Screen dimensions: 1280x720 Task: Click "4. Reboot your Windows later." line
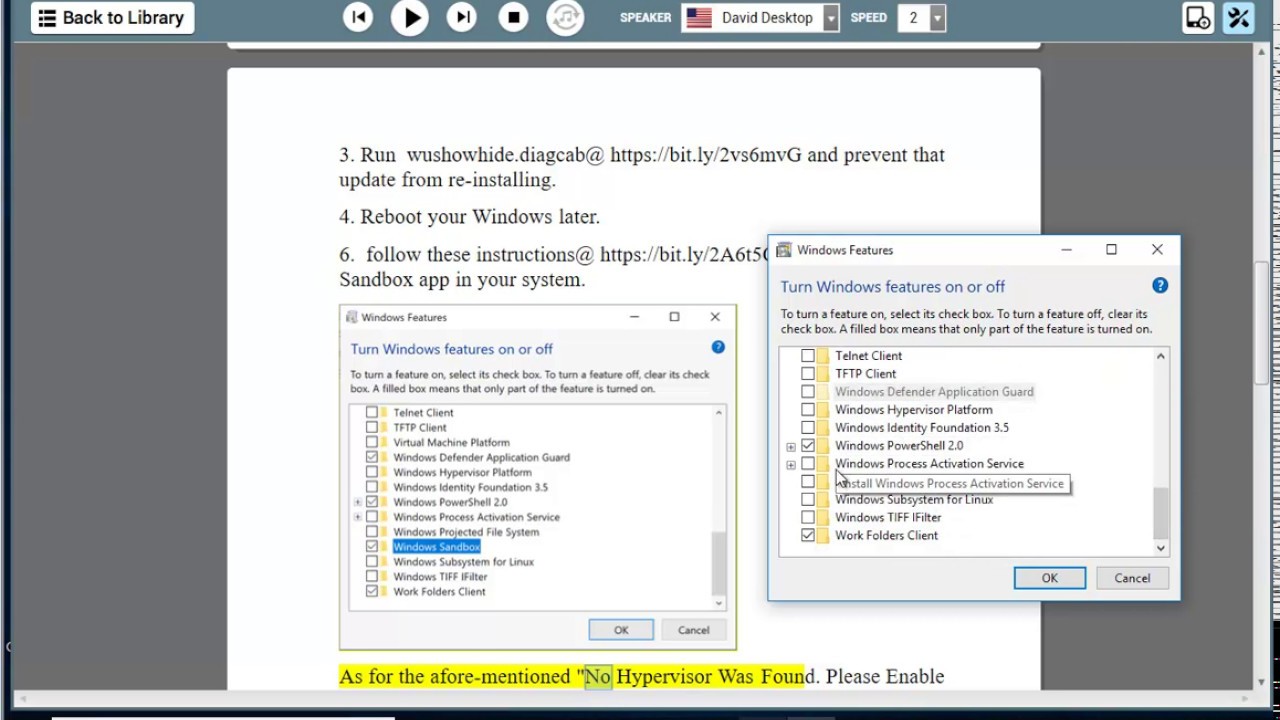(469, 217)
